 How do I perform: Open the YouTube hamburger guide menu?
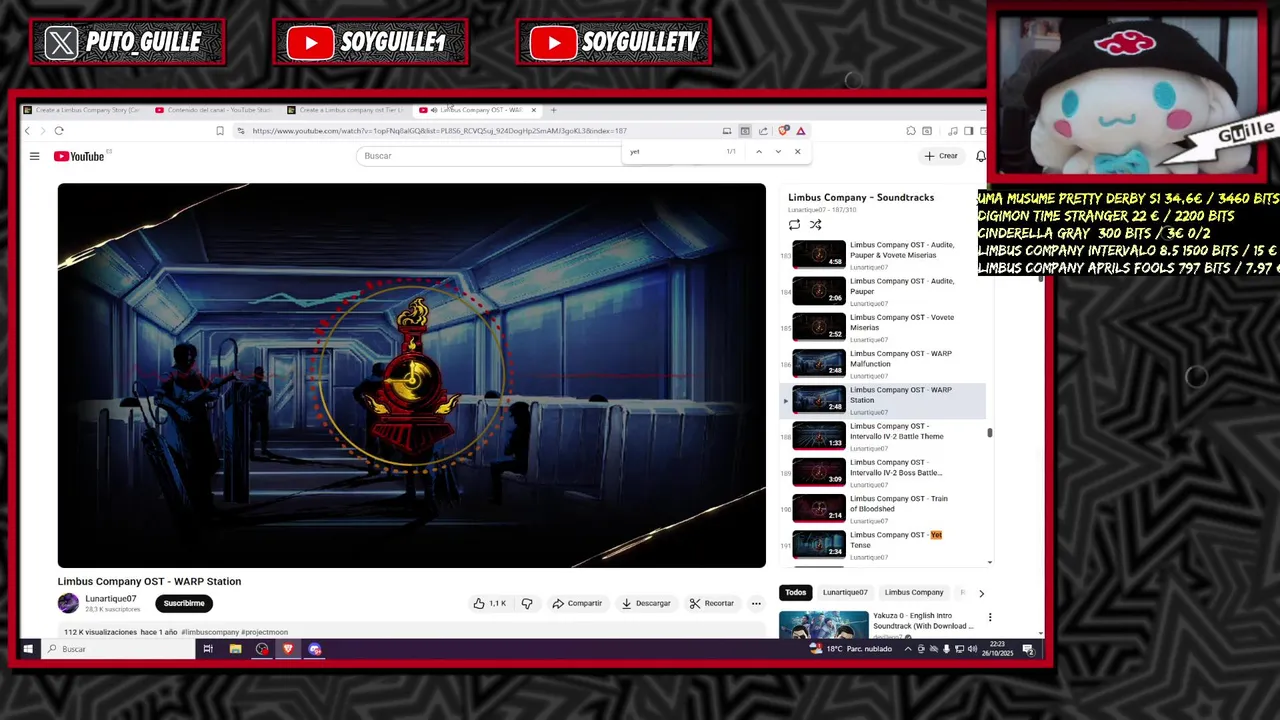tap(34, 156)
